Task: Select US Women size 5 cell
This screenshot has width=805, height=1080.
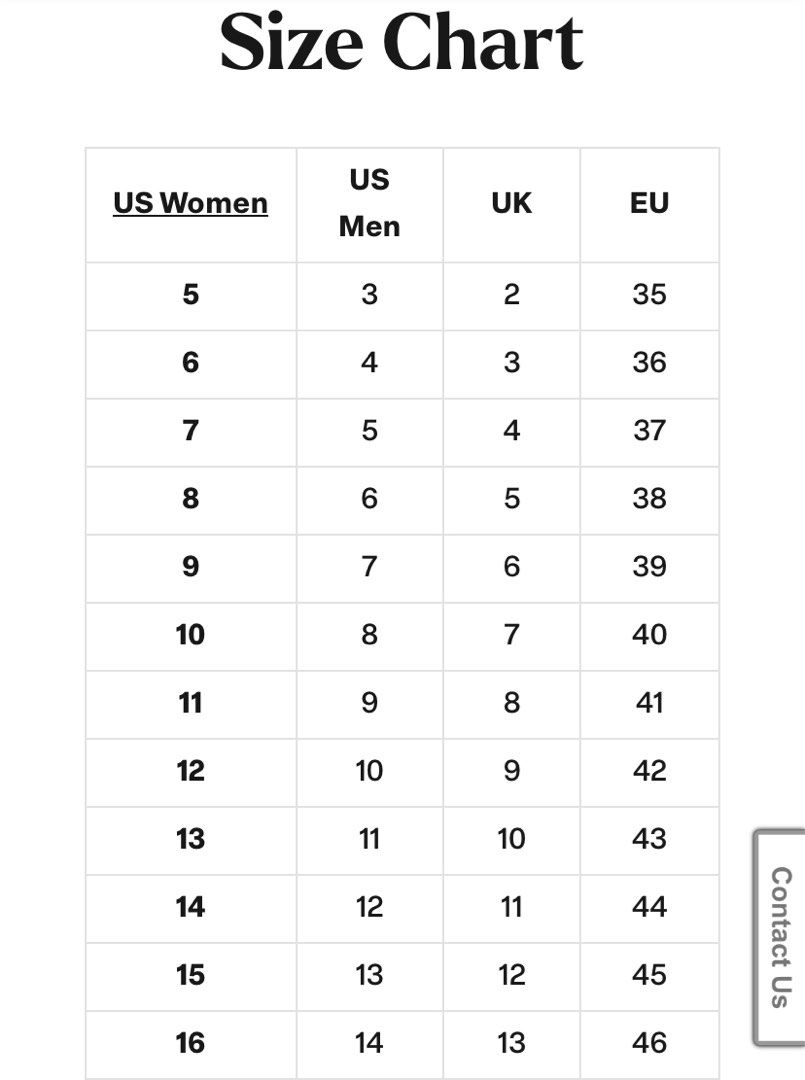Action: click(191, 295)
